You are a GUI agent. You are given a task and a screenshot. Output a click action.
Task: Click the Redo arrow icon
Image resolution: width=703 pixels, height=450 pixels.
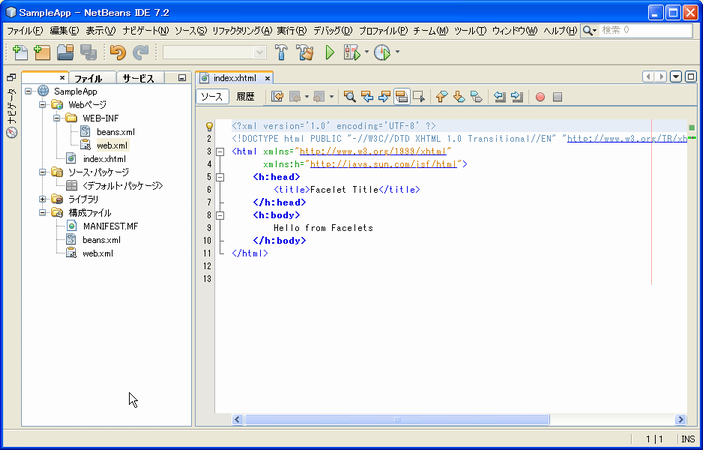tap(141, 53)
